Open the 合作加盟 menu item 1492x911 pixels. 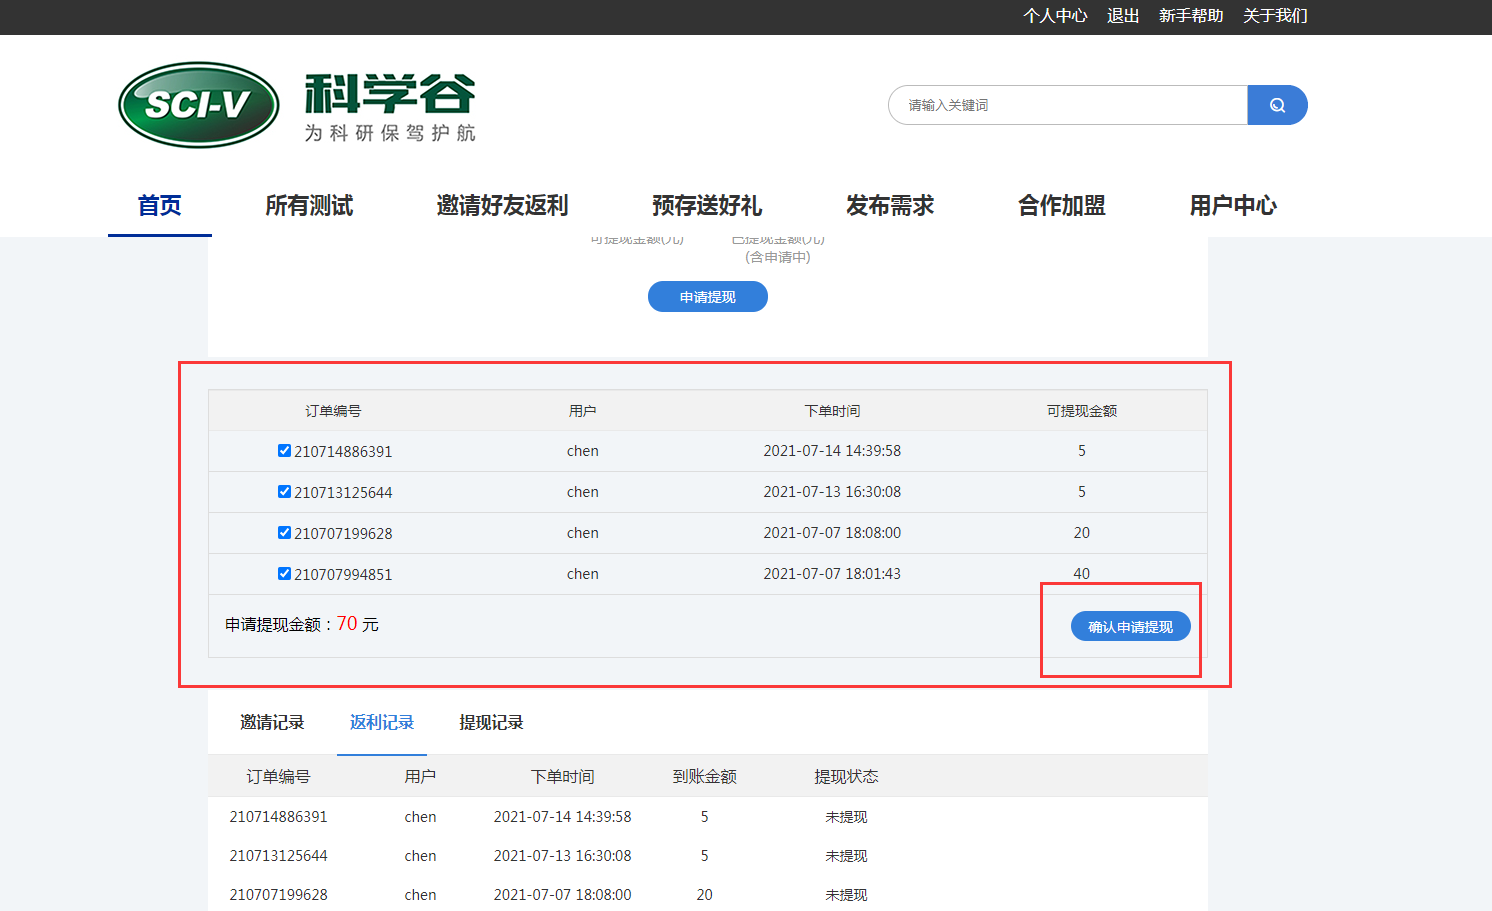(1062, 206)
